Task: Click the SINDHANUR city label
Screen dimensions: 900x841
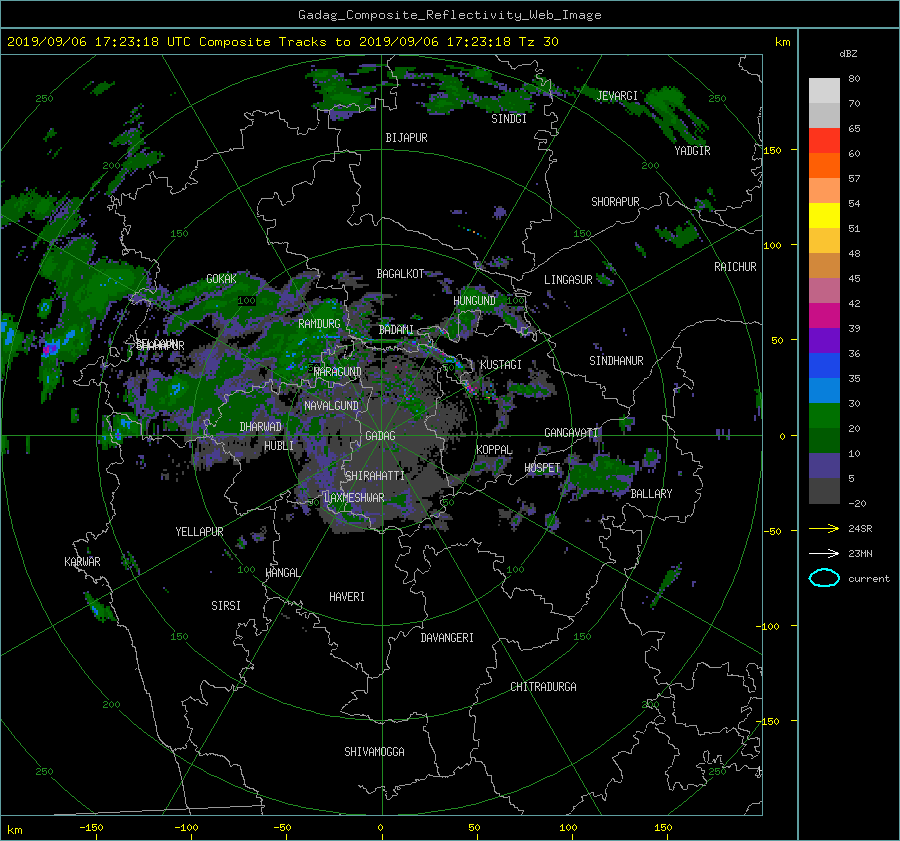Action: tap(616, 361)
